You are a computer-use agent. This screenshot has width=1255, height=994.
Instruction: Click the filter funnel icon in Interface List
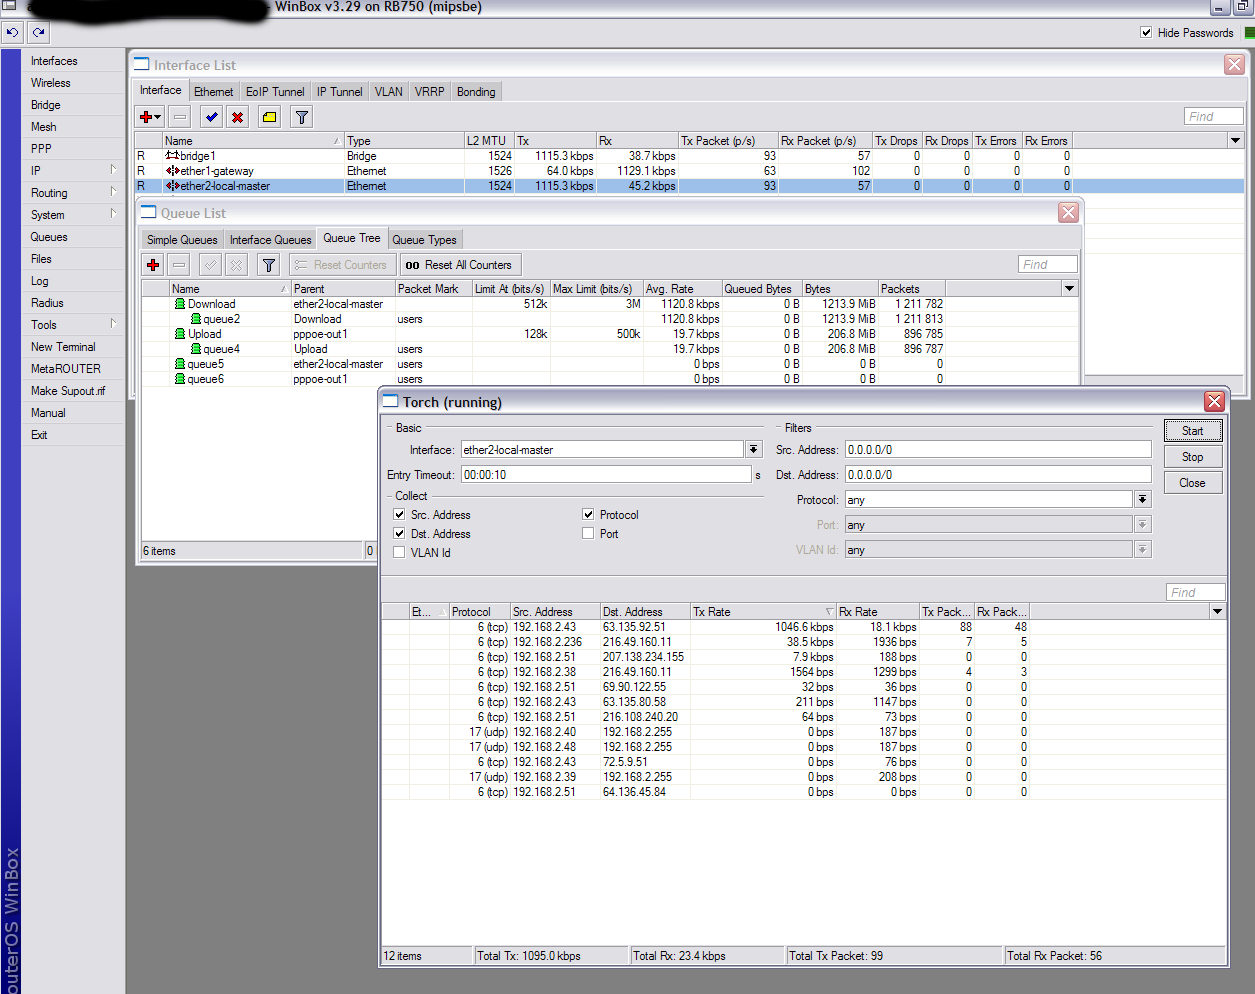coord(301,117)
